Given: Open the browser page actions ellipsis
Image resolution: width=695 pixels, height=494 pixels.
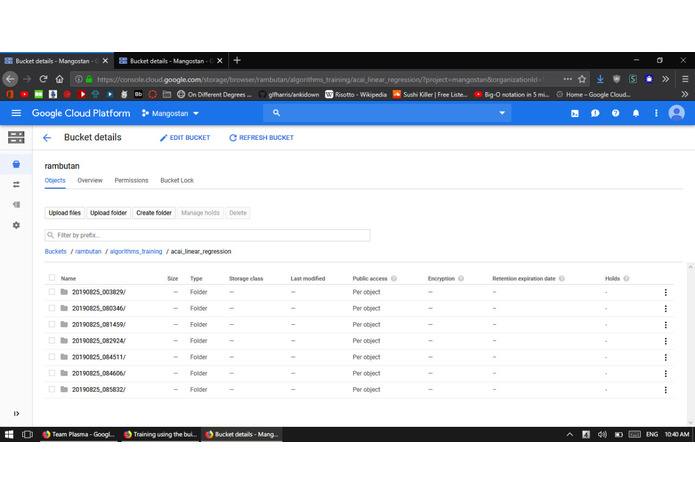Looking at the screenshot, I should [x=567, y=79].
